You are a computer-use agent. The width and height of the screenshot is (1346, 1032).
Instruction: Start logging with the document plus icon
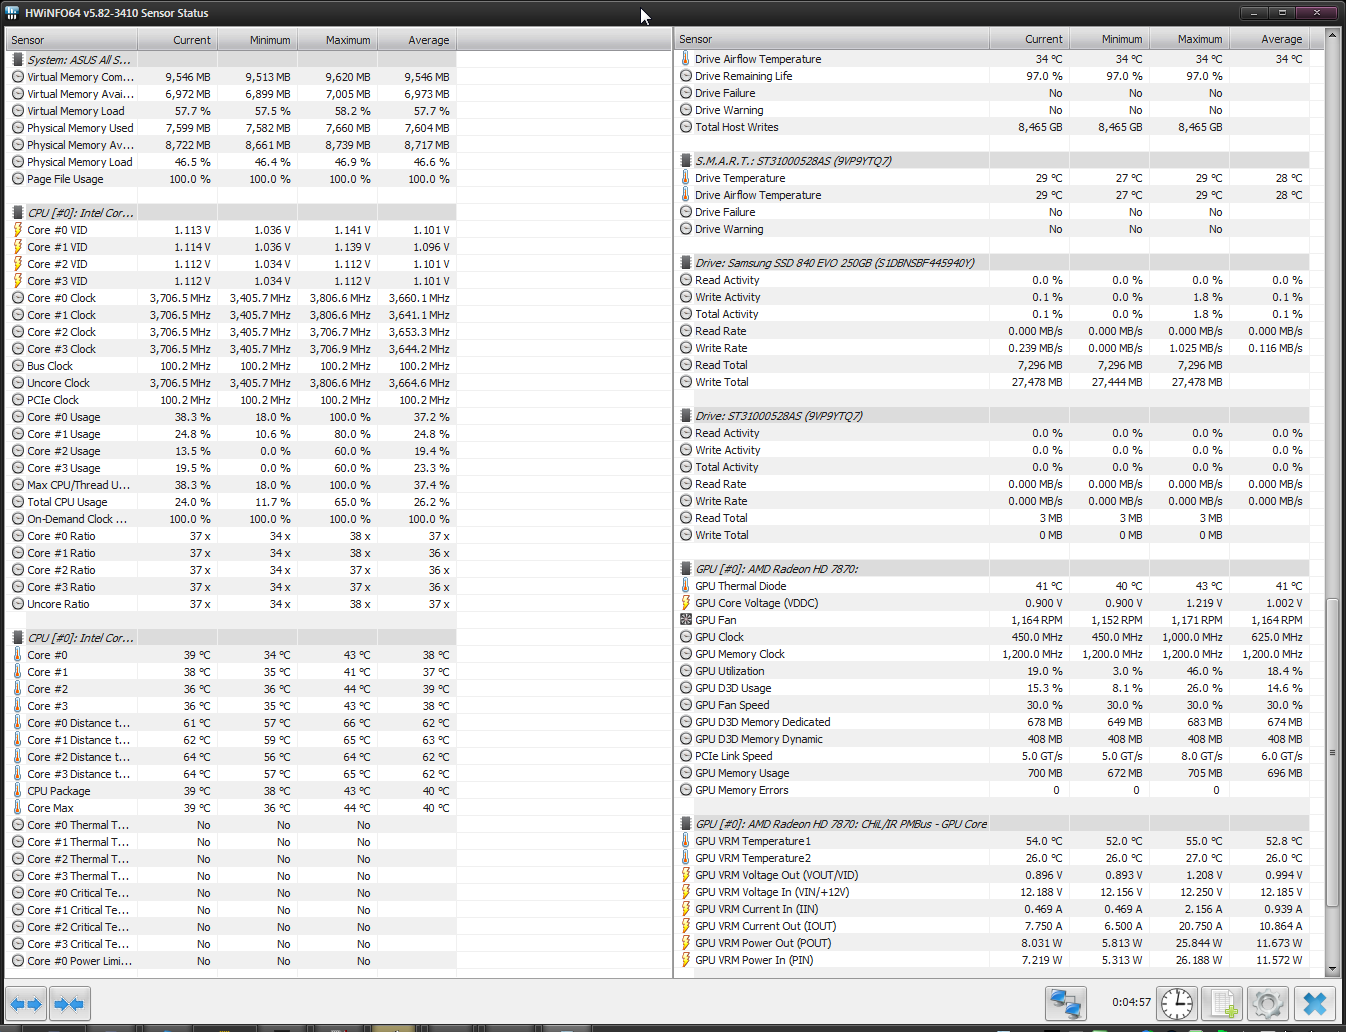(1221, 1003)
